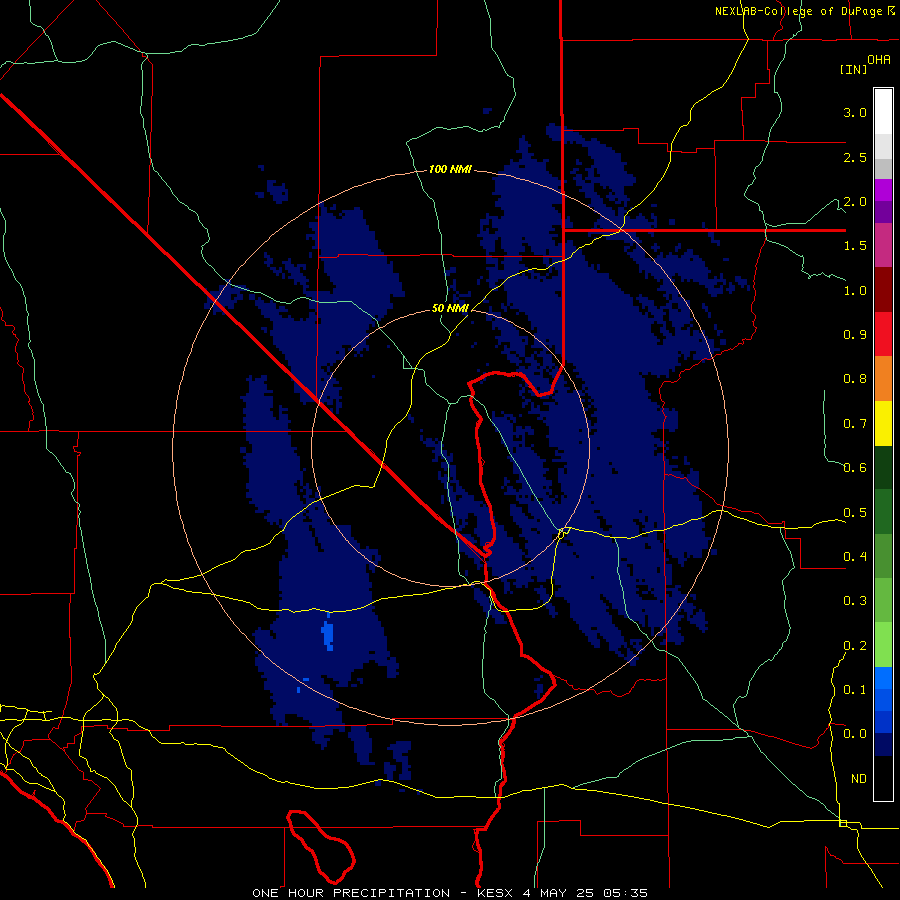Click the [IN] units label

click(x=854, y=69)
